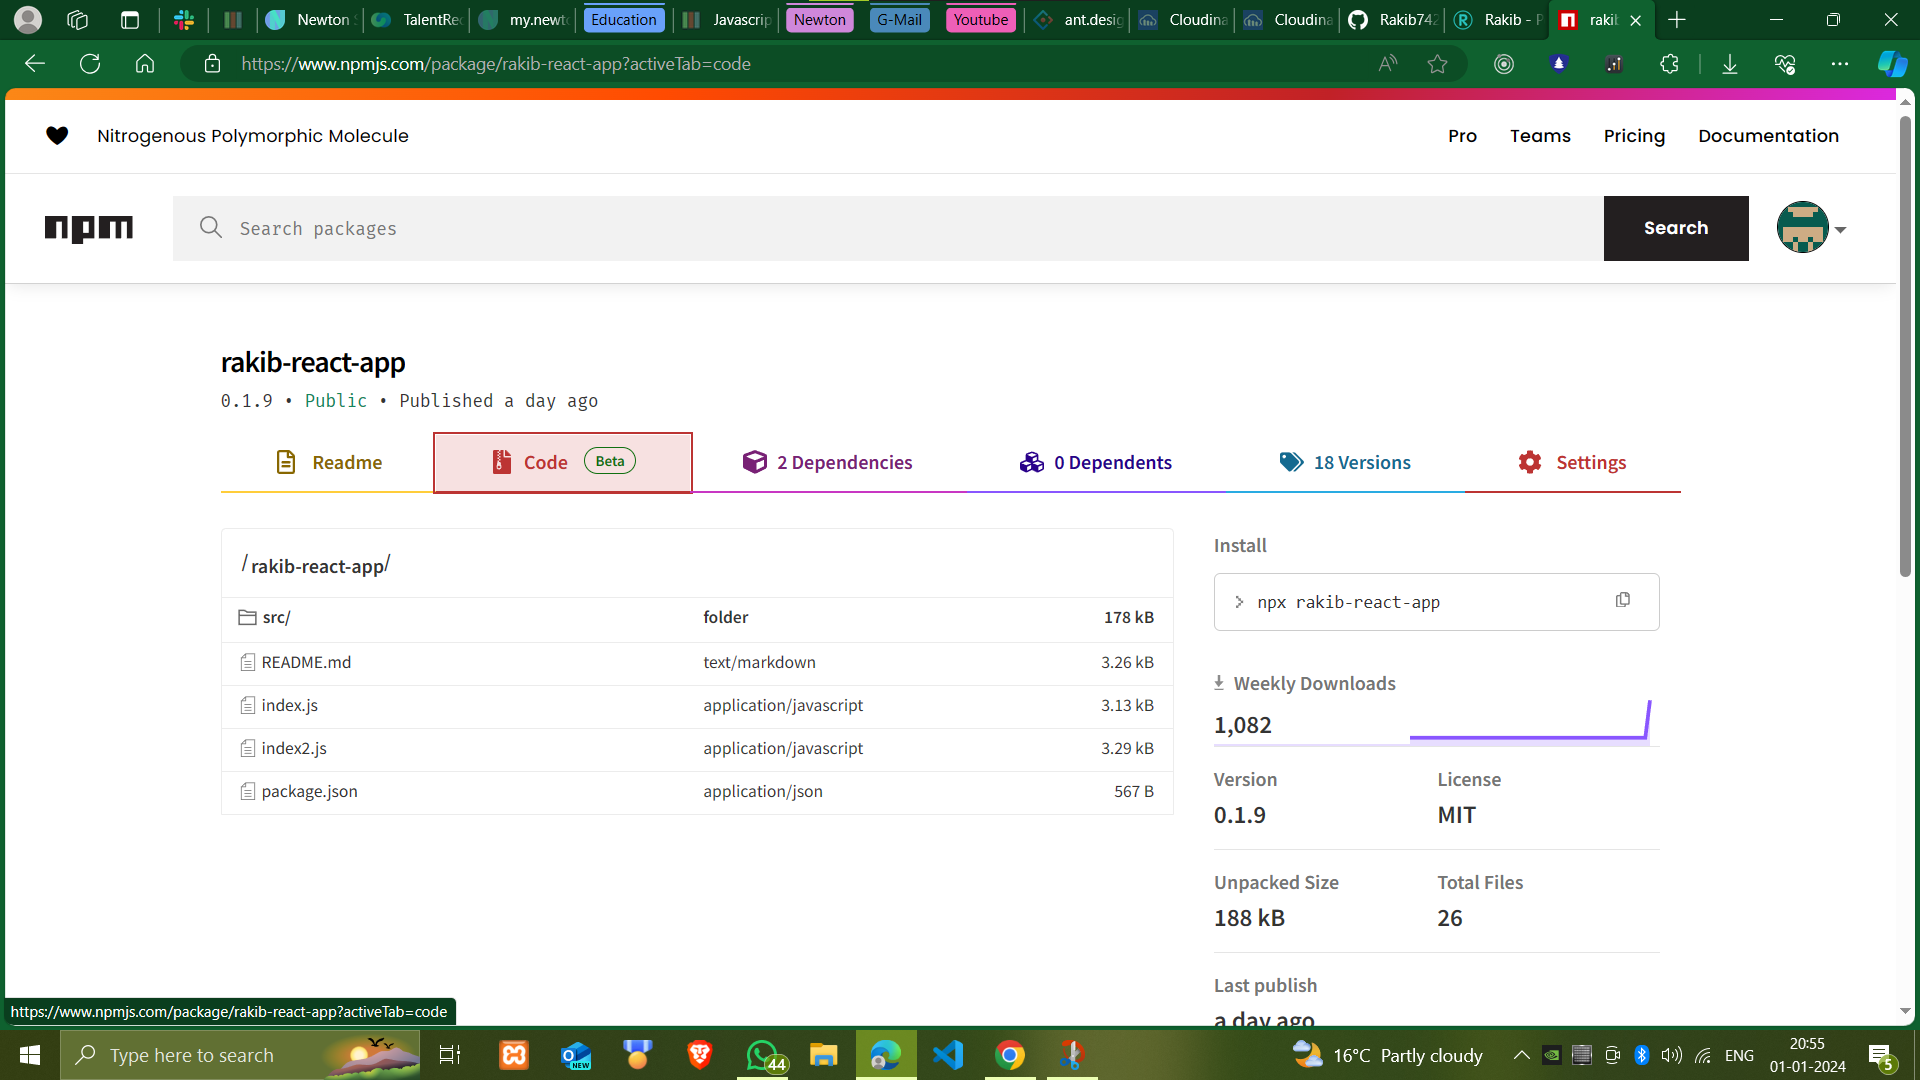Switch to the Readme tab
This screenshot has width=1920, height=1080.
327,462
